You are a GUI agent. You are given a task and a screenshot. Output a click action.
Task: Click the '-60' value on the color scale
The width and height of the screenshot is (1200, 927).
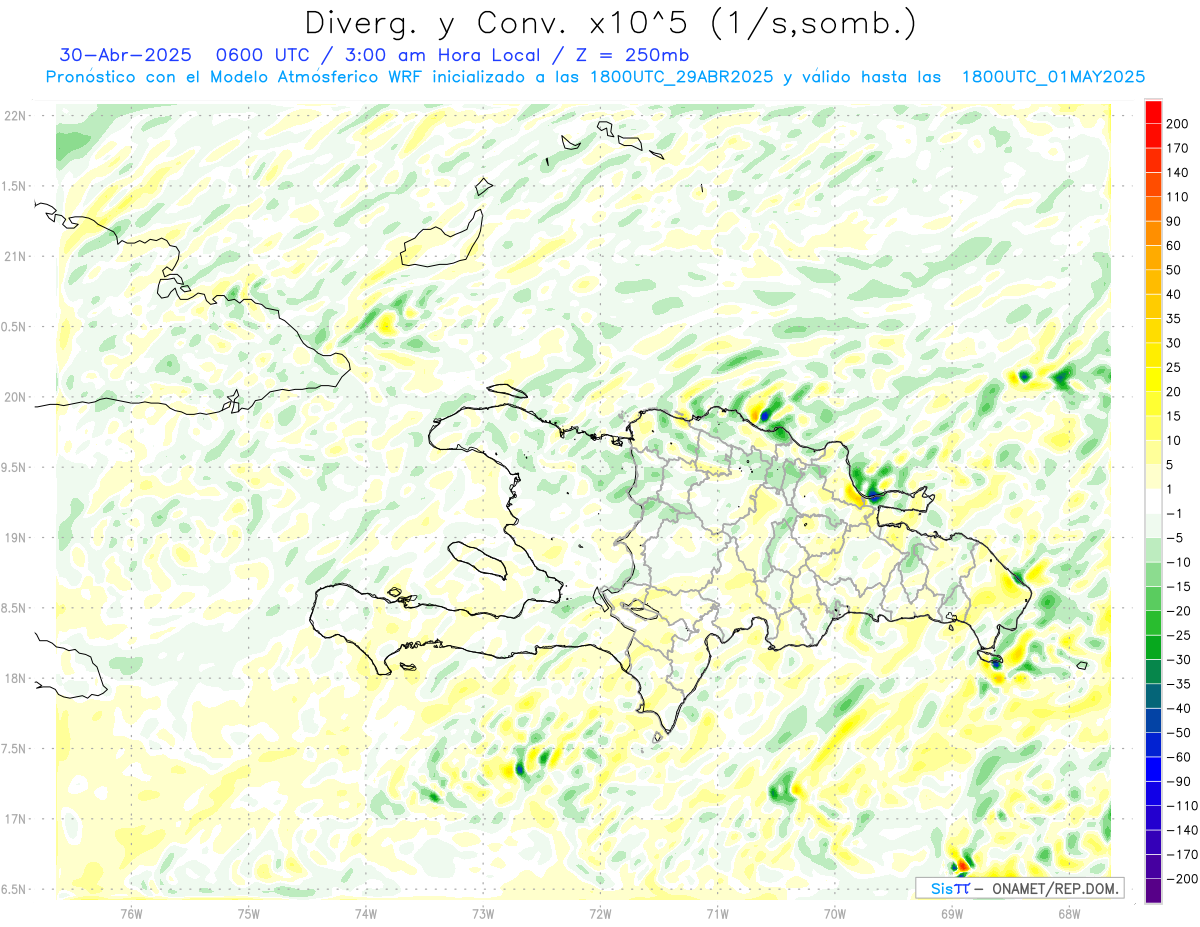pyautogui.click(x=1178, y=757)
